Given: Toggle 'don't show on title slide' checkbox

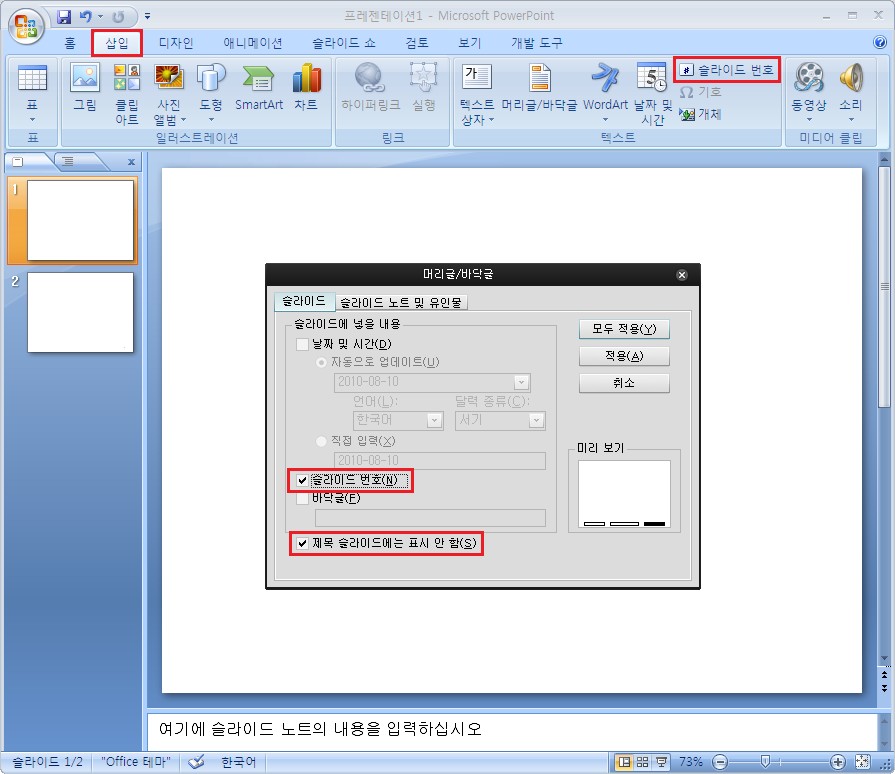Looking at the screenshot, I should coord(303,543).
